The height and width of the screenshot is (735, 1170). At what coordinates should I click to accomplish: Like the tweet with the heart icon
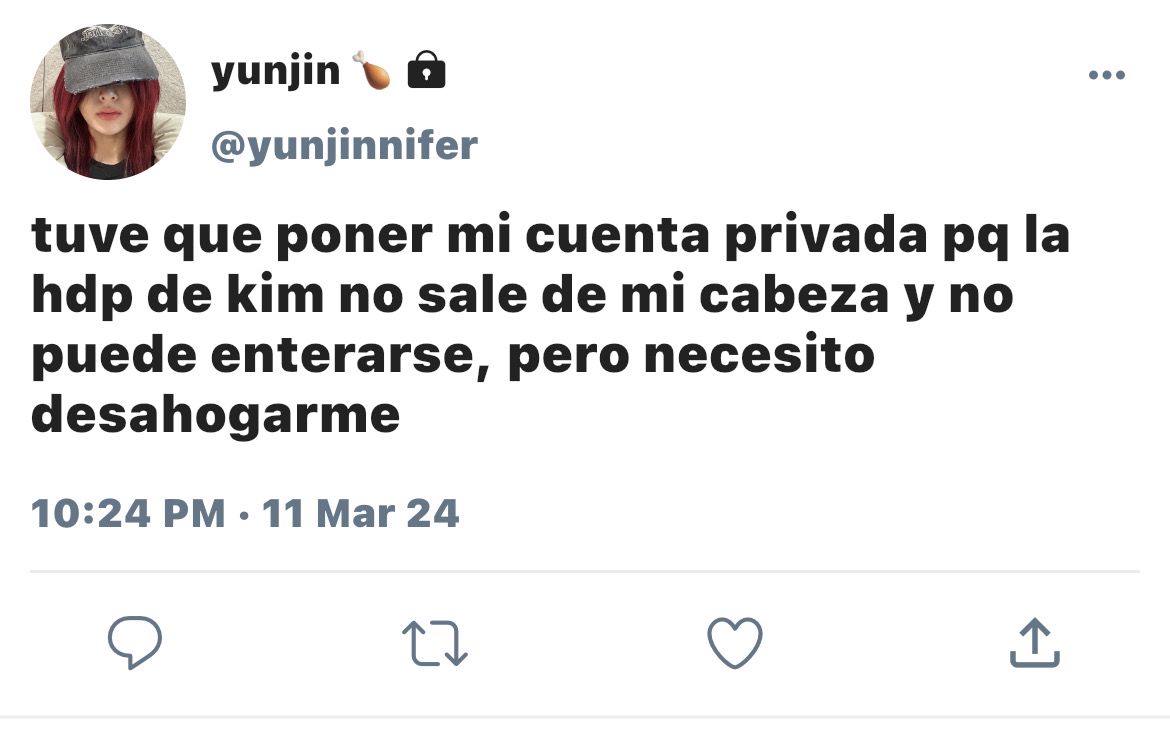click(735, 642)
